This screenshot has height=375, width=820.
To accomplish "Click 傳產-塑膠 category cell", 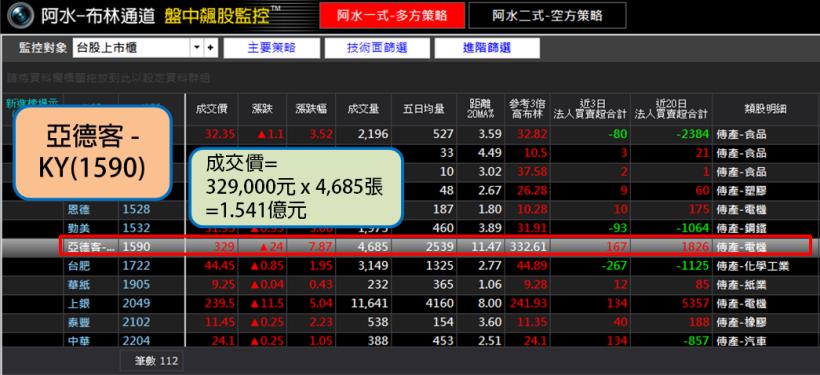I will [x=741, y=191].
